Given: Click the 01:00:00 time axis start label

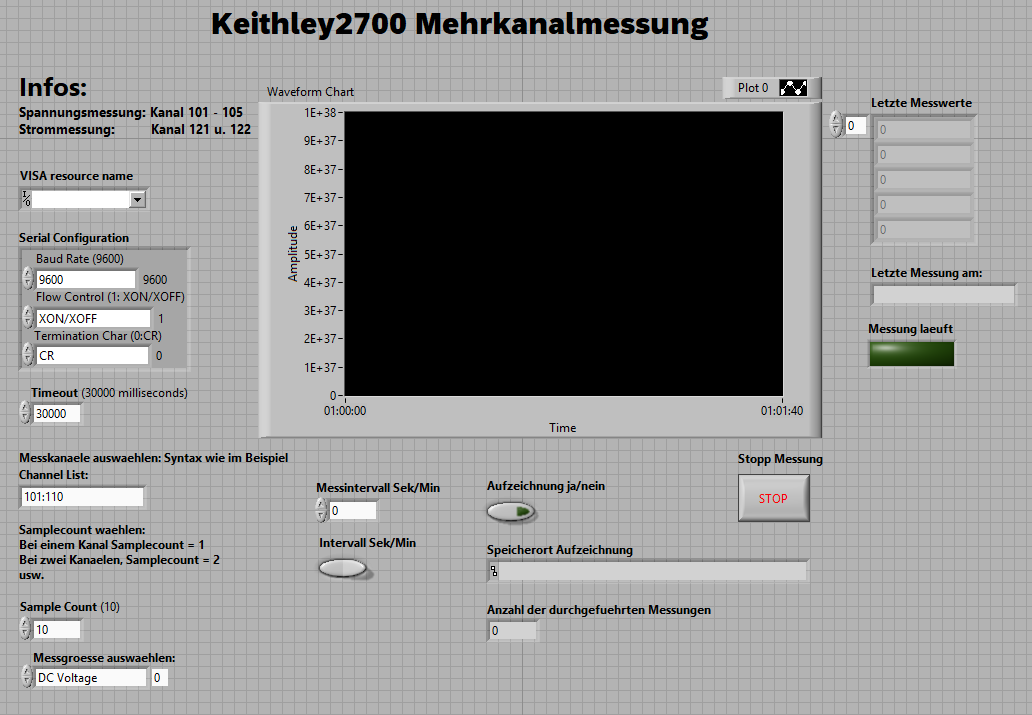Looking at the screenshot, I should (x=345, y=411).
